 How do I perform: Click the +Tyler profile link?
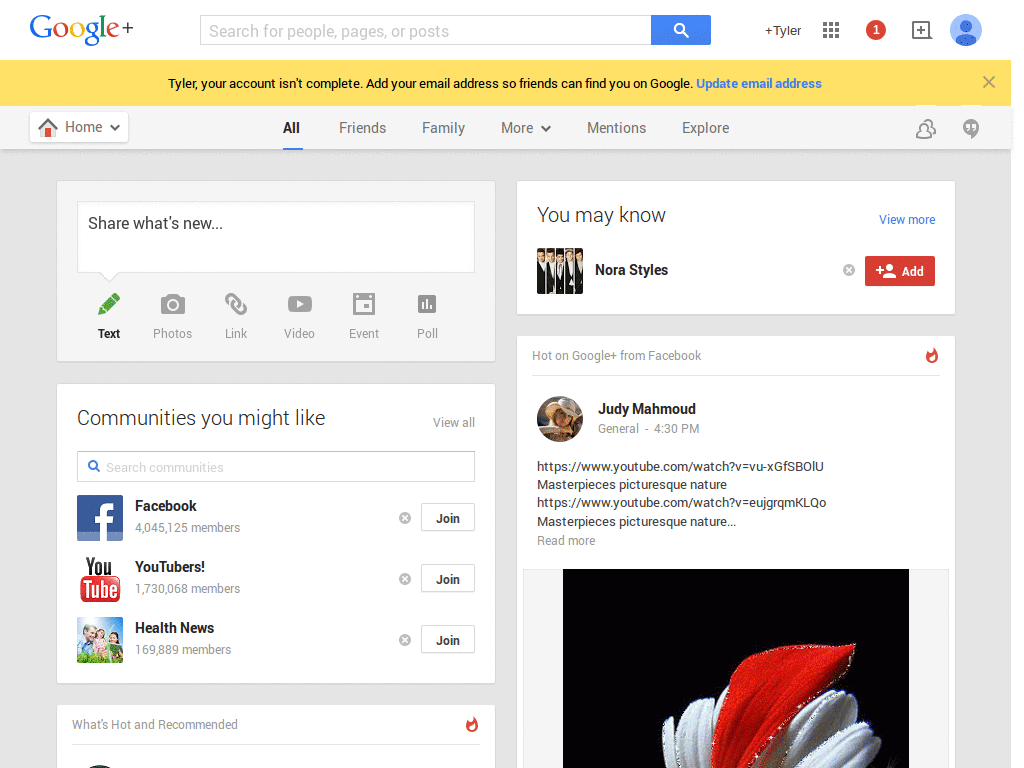783,31
